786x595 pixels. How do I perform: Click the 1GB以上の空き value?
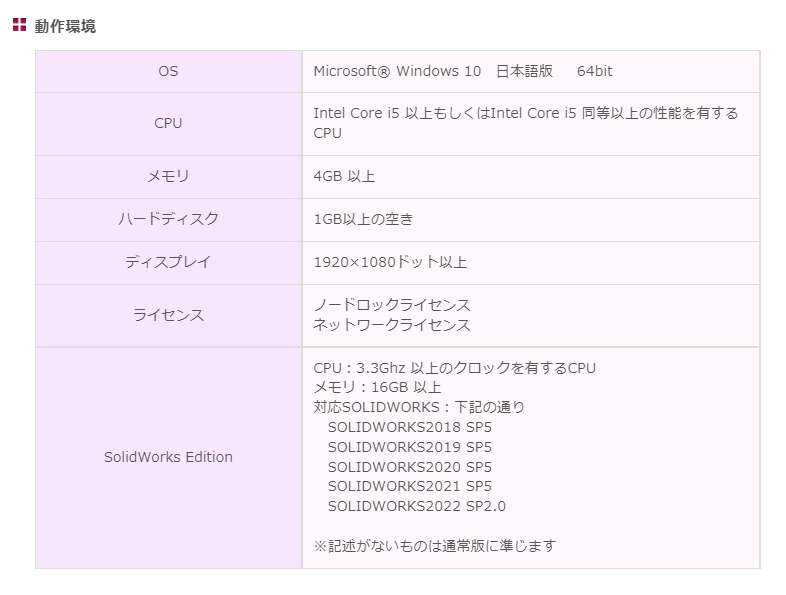[363, 219]
